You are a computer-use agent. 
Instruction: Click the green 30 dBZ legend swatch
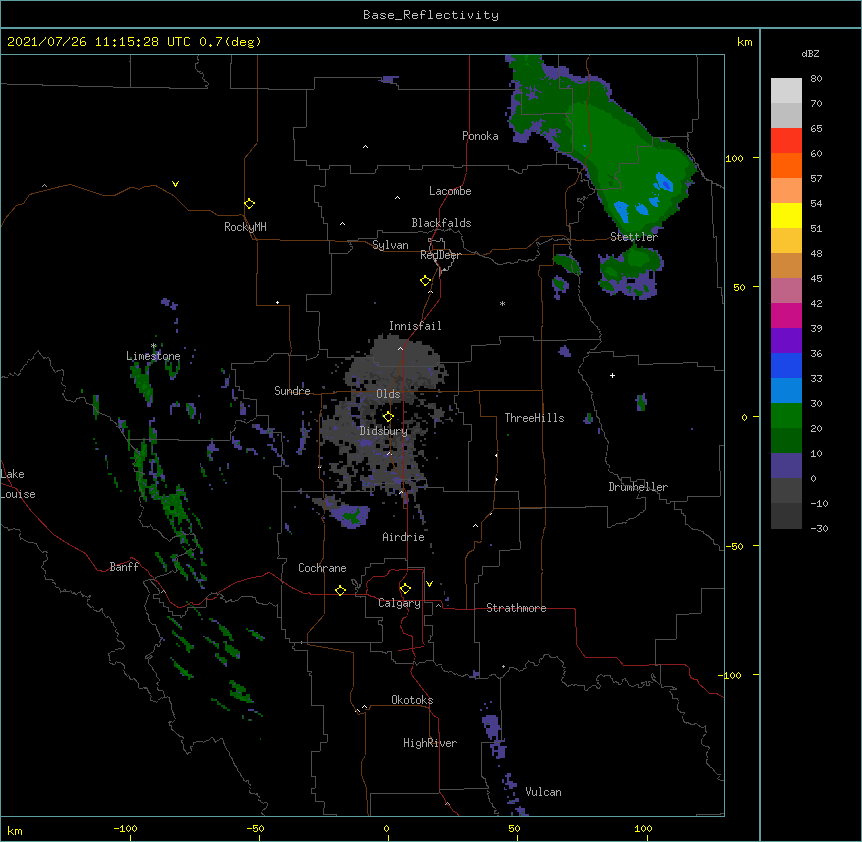(786, 416)
